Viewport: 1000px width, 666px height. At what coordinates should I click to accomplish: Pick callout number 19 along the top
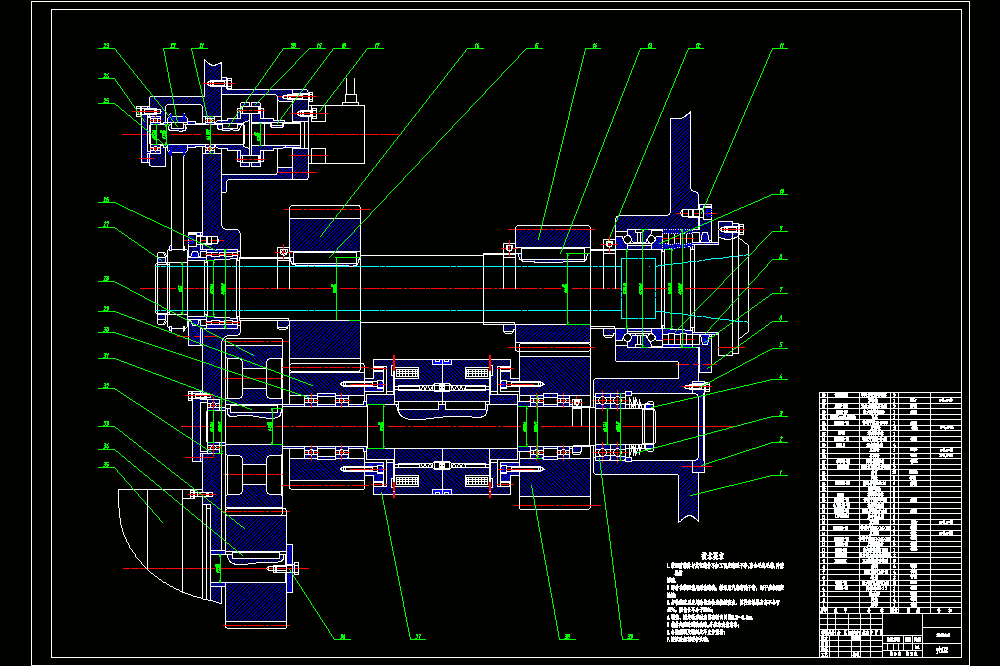click(x=319, y=46)
